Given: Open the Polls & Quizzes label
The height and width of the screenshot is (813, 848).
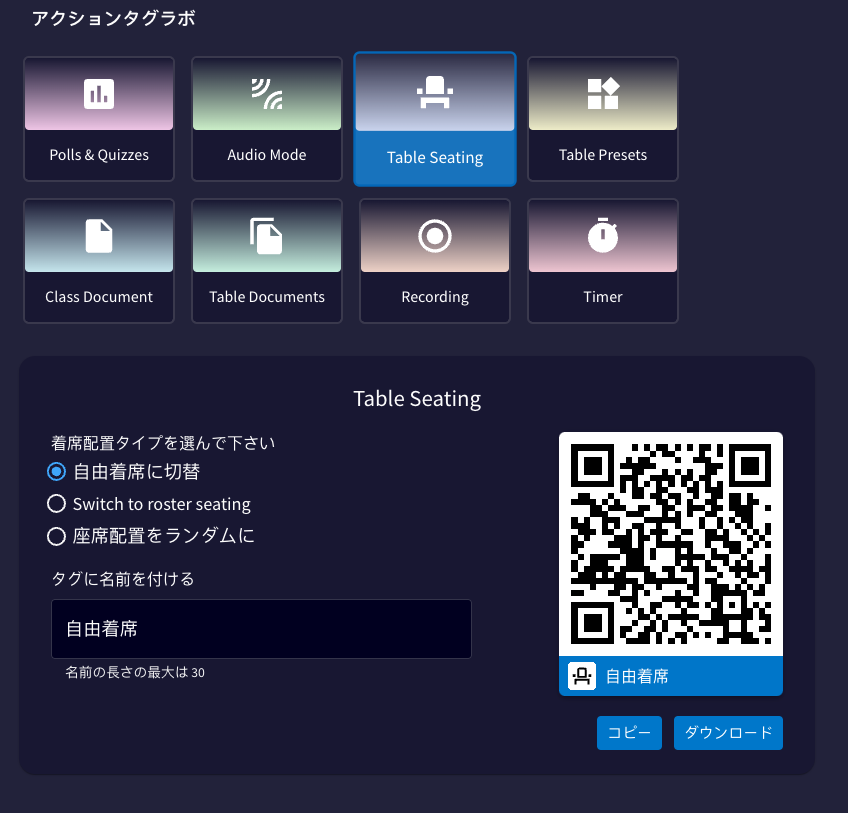Looking at the screenshot, I should pyautogui.click(x=99, y=155).
